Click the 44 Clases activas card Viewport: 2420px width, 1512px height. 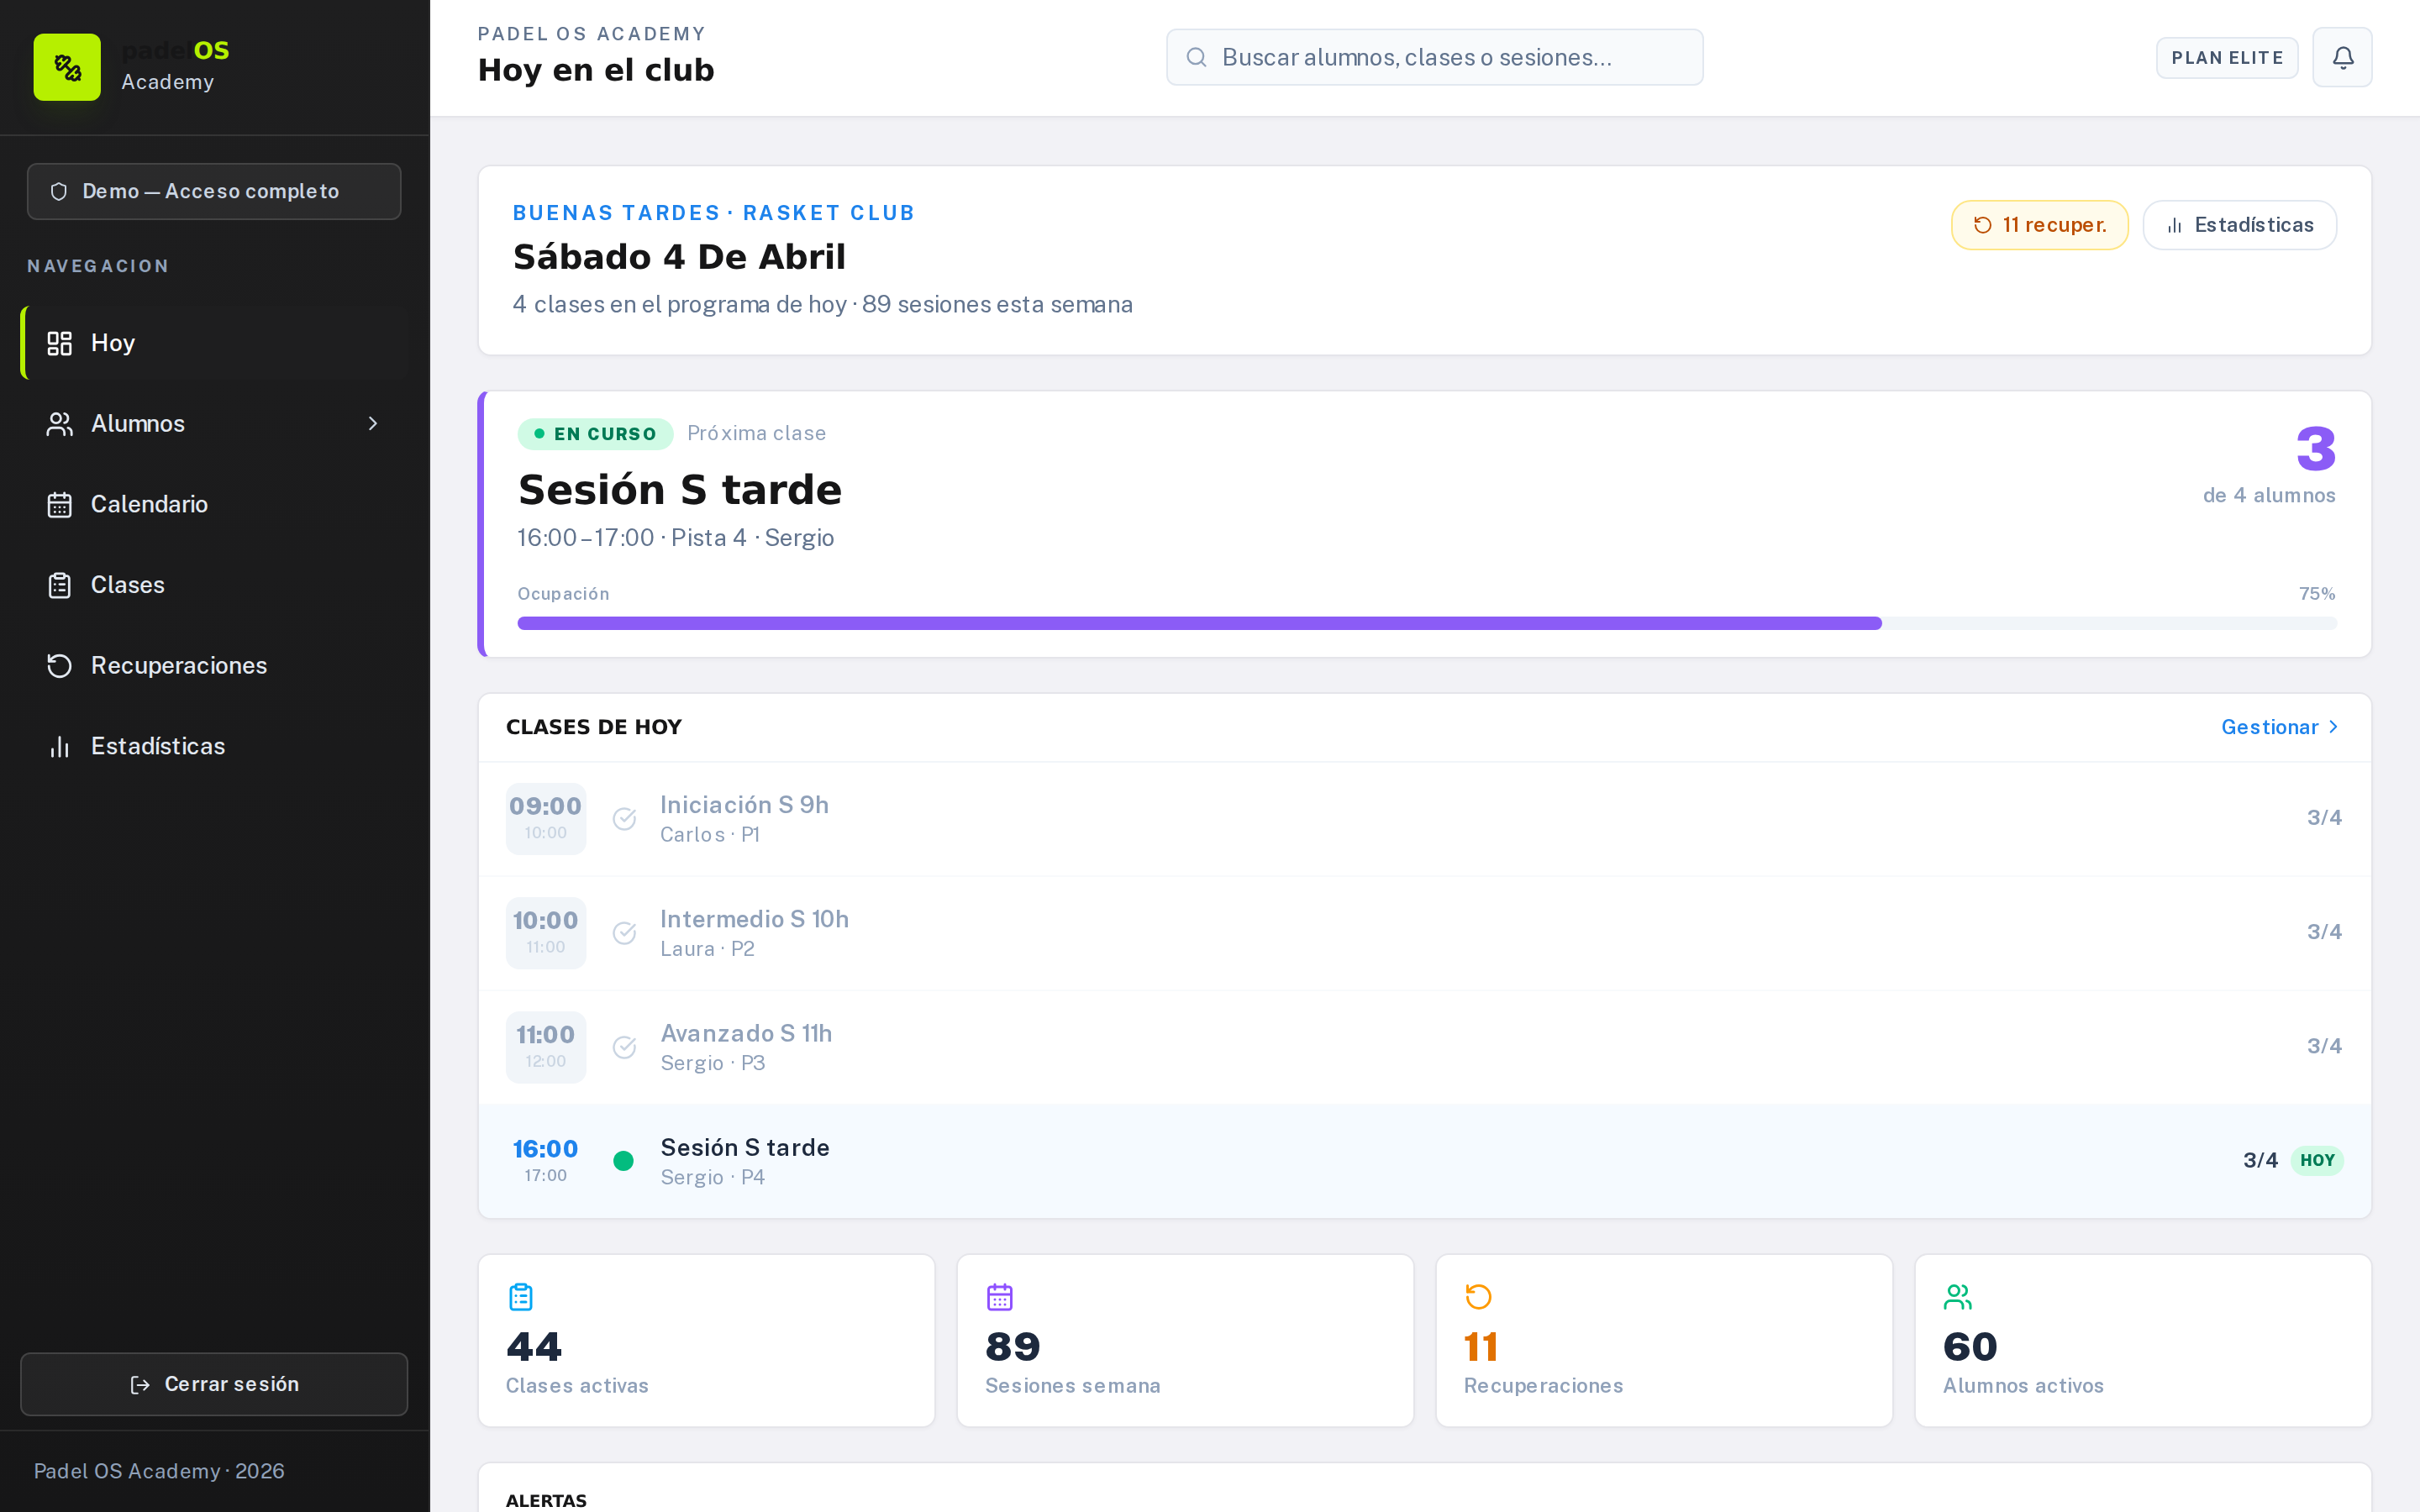(x=706, y=1341)
